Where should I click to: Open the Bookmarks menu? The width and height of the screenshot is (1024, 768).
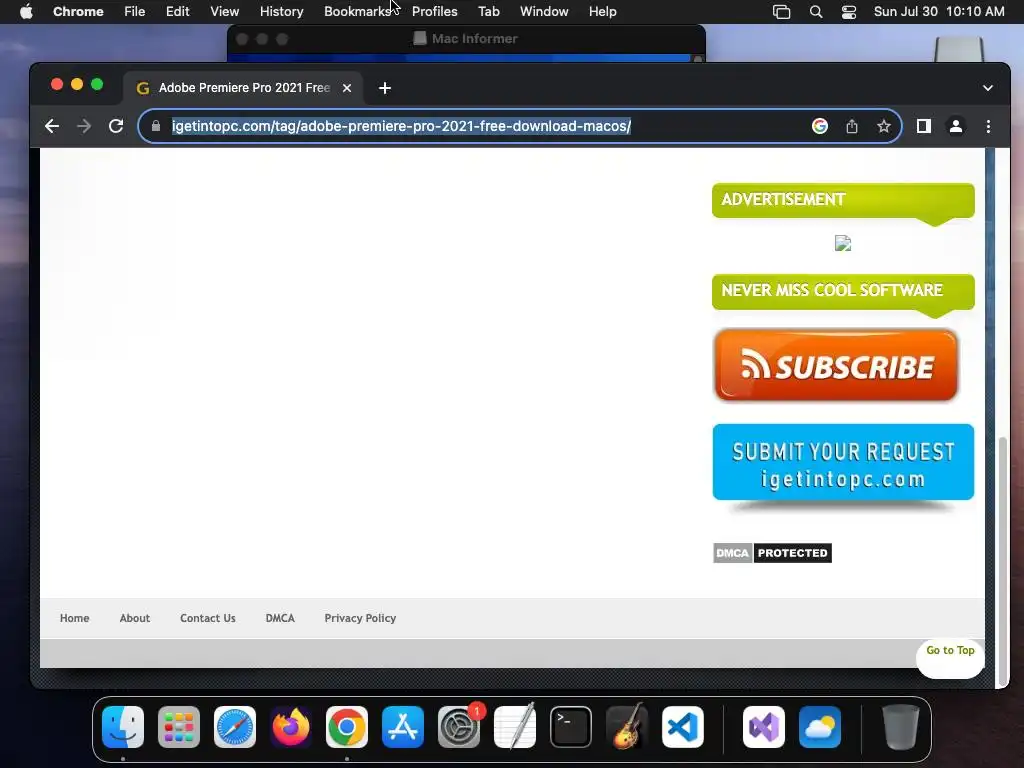click(x=357, y=12)
